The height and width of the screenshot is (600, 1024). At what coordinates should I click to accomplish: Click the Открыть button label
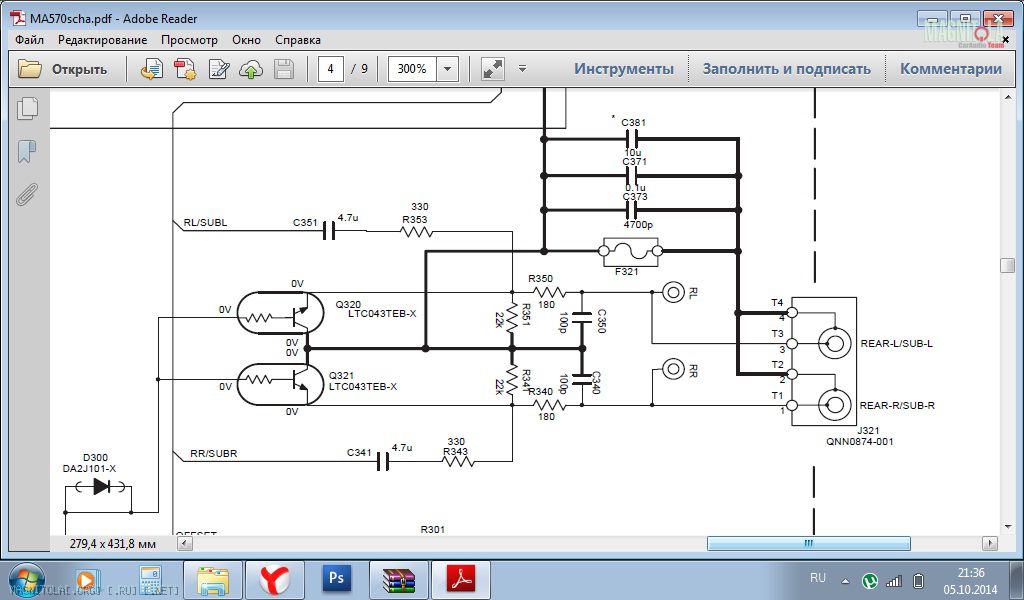(x=79, y=69)
